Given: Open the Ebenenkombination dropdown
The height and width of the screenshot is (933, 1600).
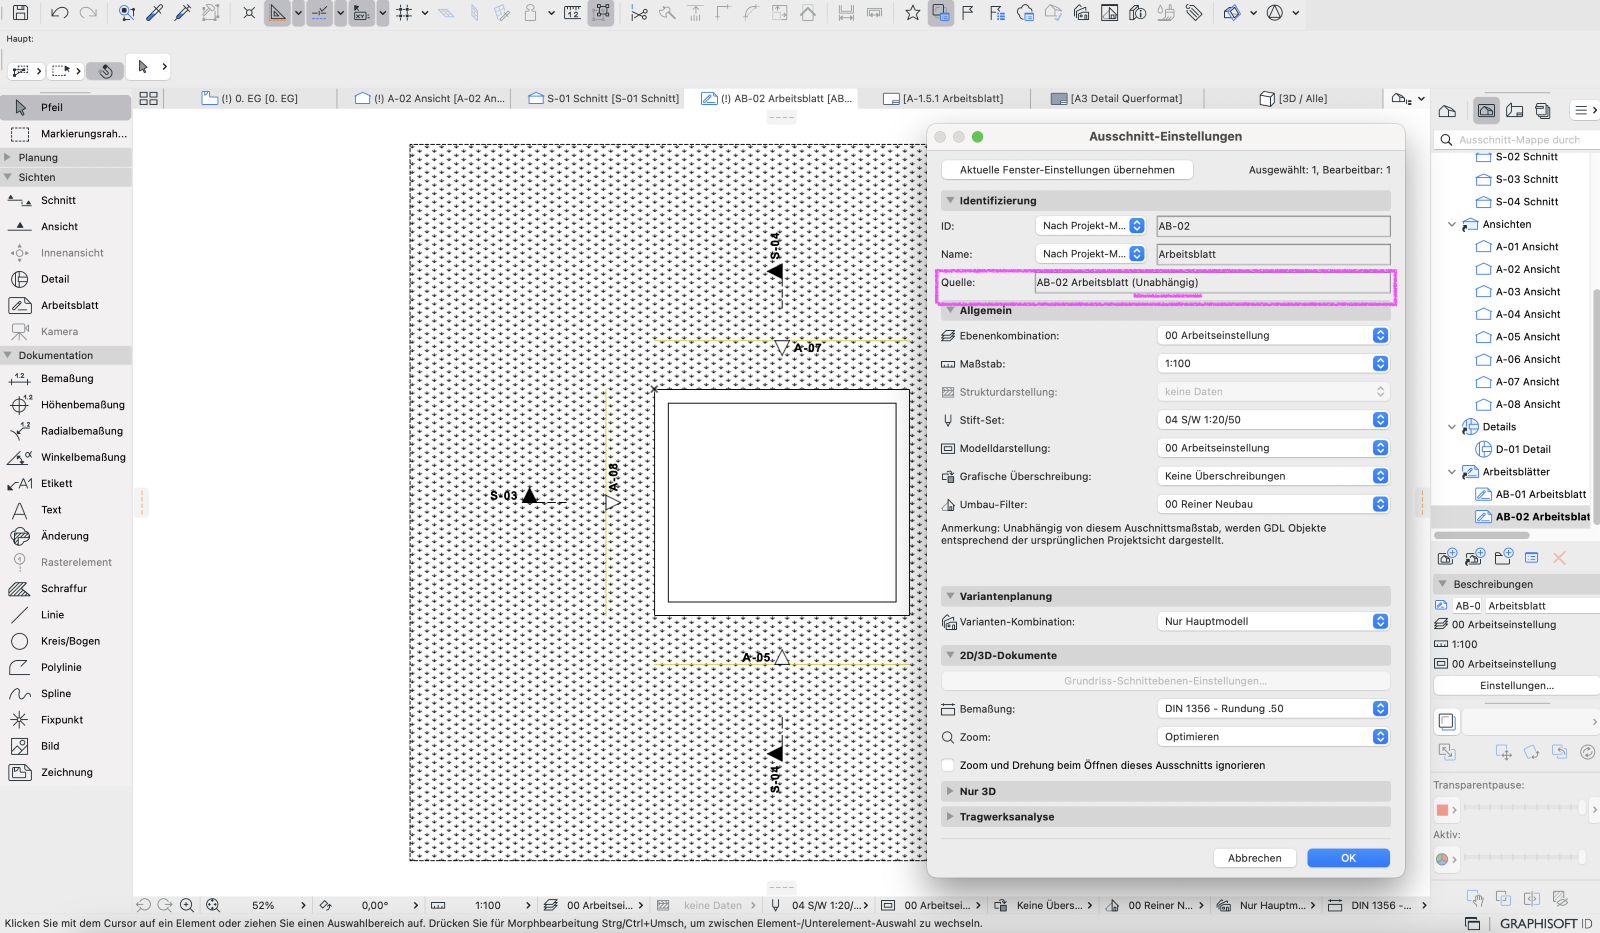Looking at the screenshot, I should [1273, 336].
